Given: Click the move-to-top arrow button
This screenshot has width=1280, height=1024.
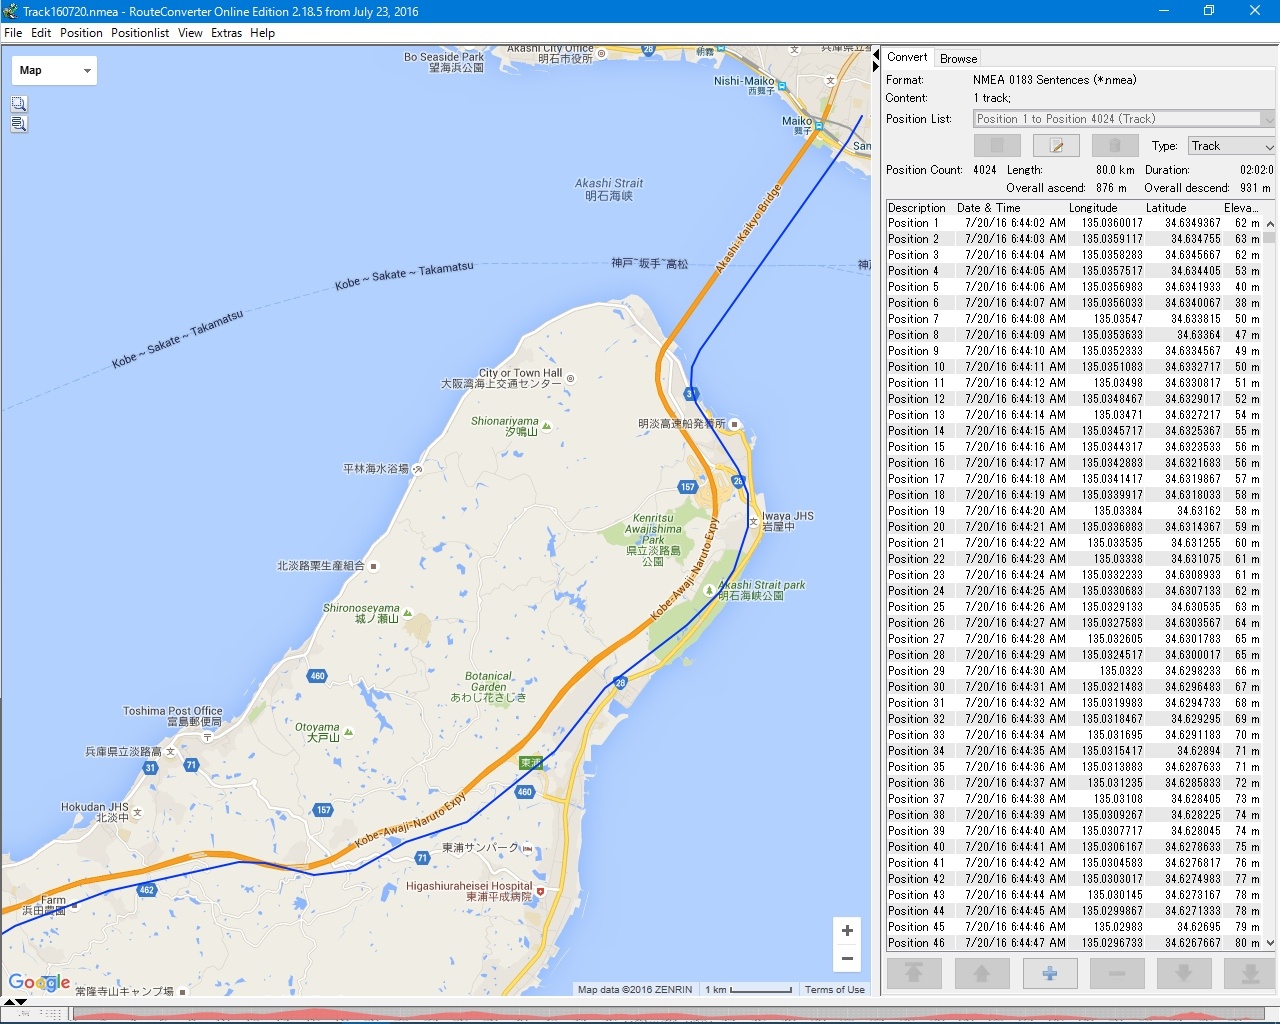Looking at the screenshot, I should 914,973.
